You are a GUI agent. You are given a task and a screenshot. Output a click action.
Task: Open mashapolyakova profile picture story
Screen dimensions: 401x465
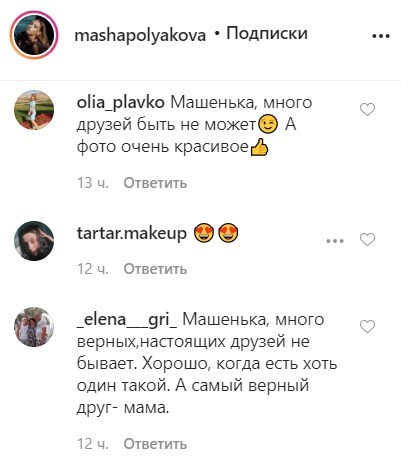coord(34,35)
